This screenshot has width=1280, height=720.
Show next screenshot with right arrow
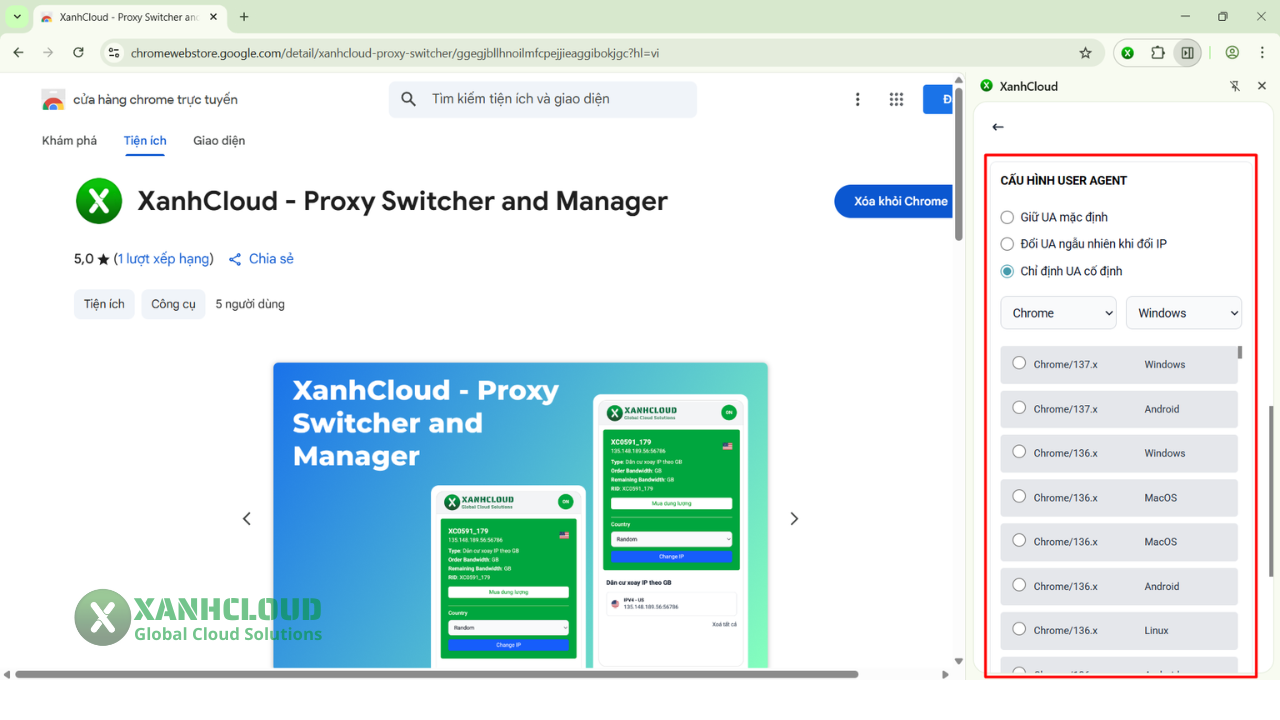(794, 518)
